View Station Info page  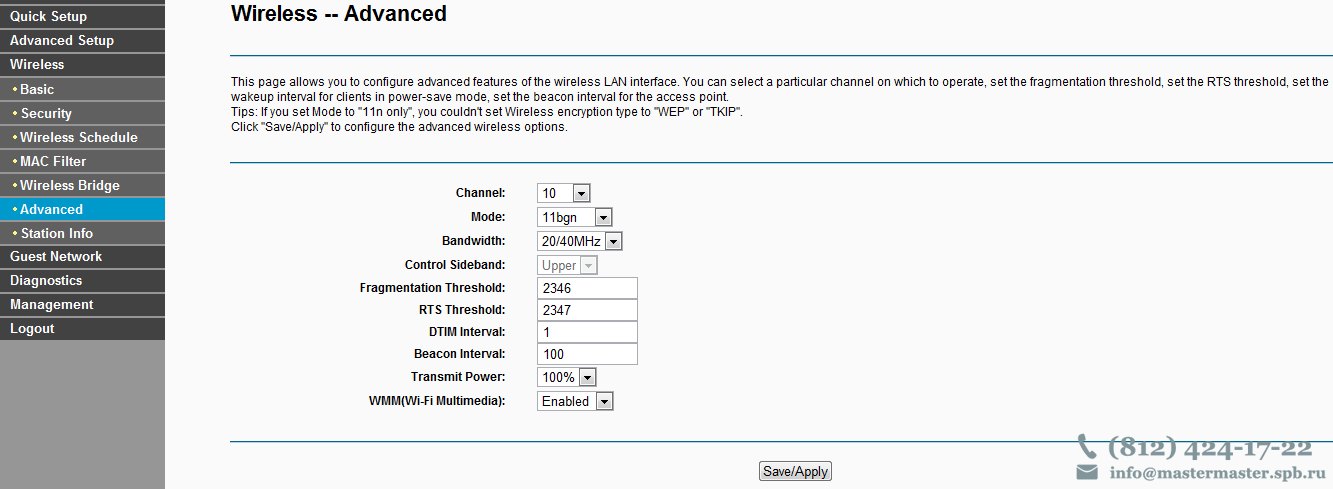[x=82, y=233]
